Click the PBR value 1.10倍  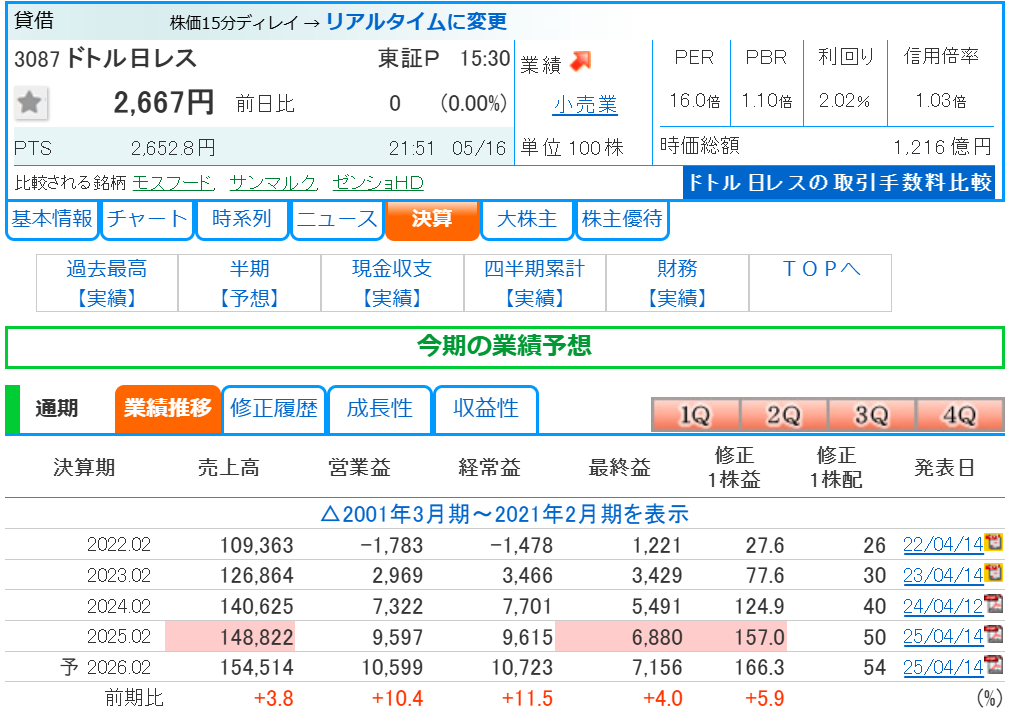coord(767,101)
